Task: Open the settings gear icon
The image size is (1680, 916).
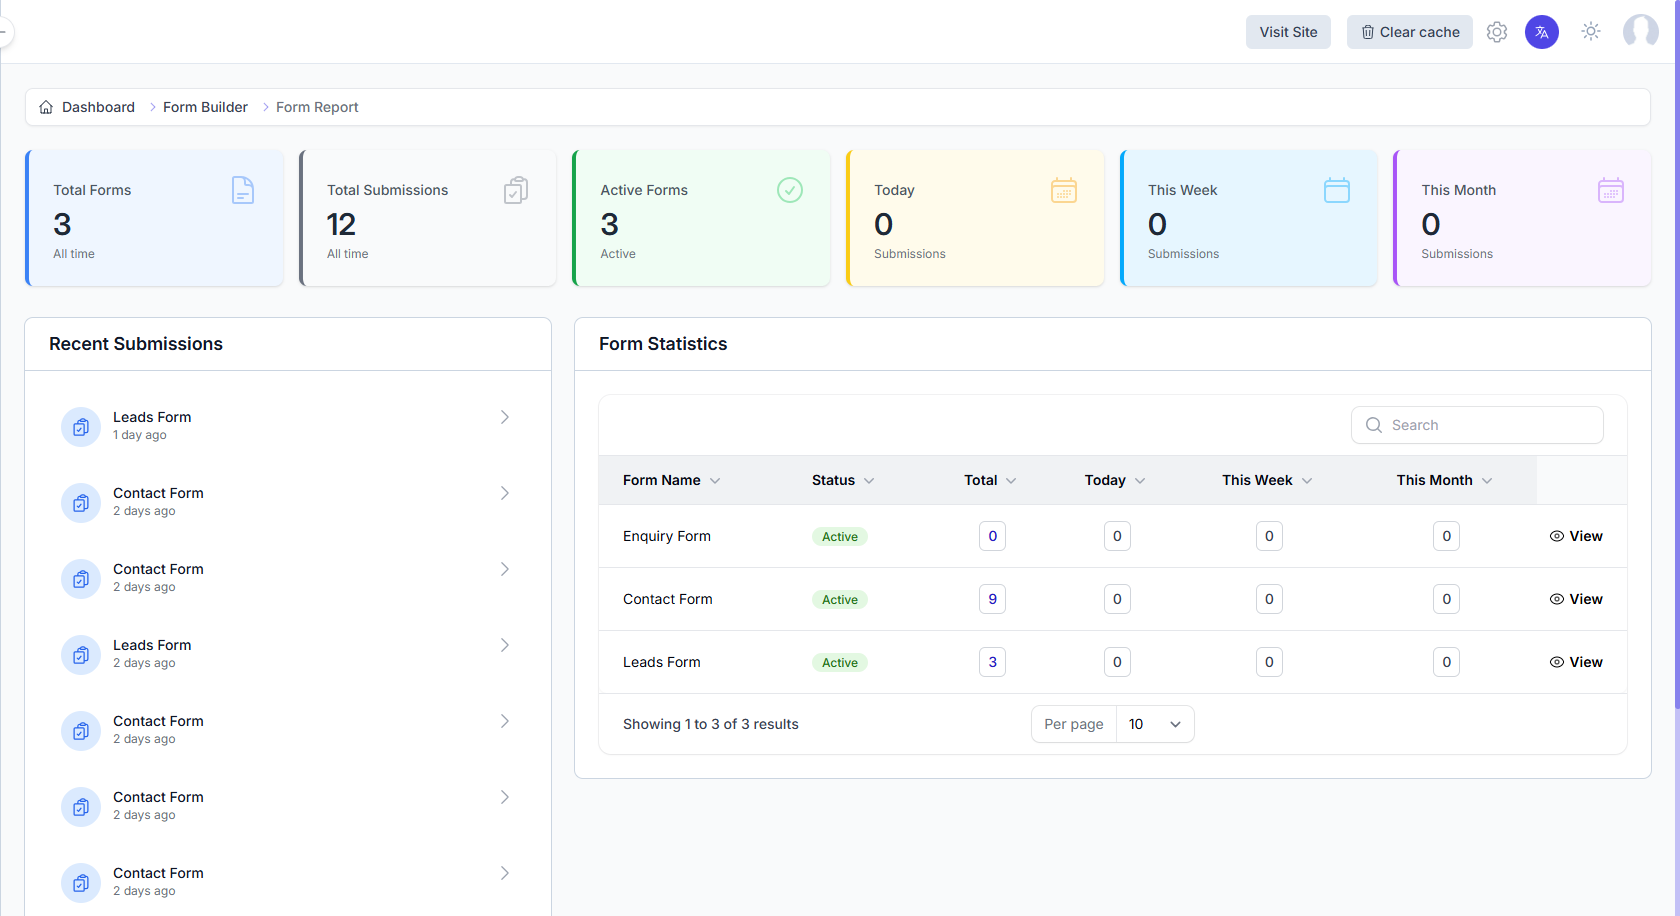Action: click(x=1496, y=32)
